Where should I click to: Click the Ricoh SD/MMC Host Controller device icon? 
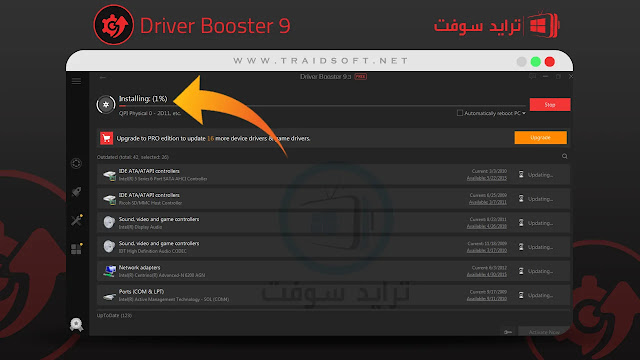[x=109, y=199]
